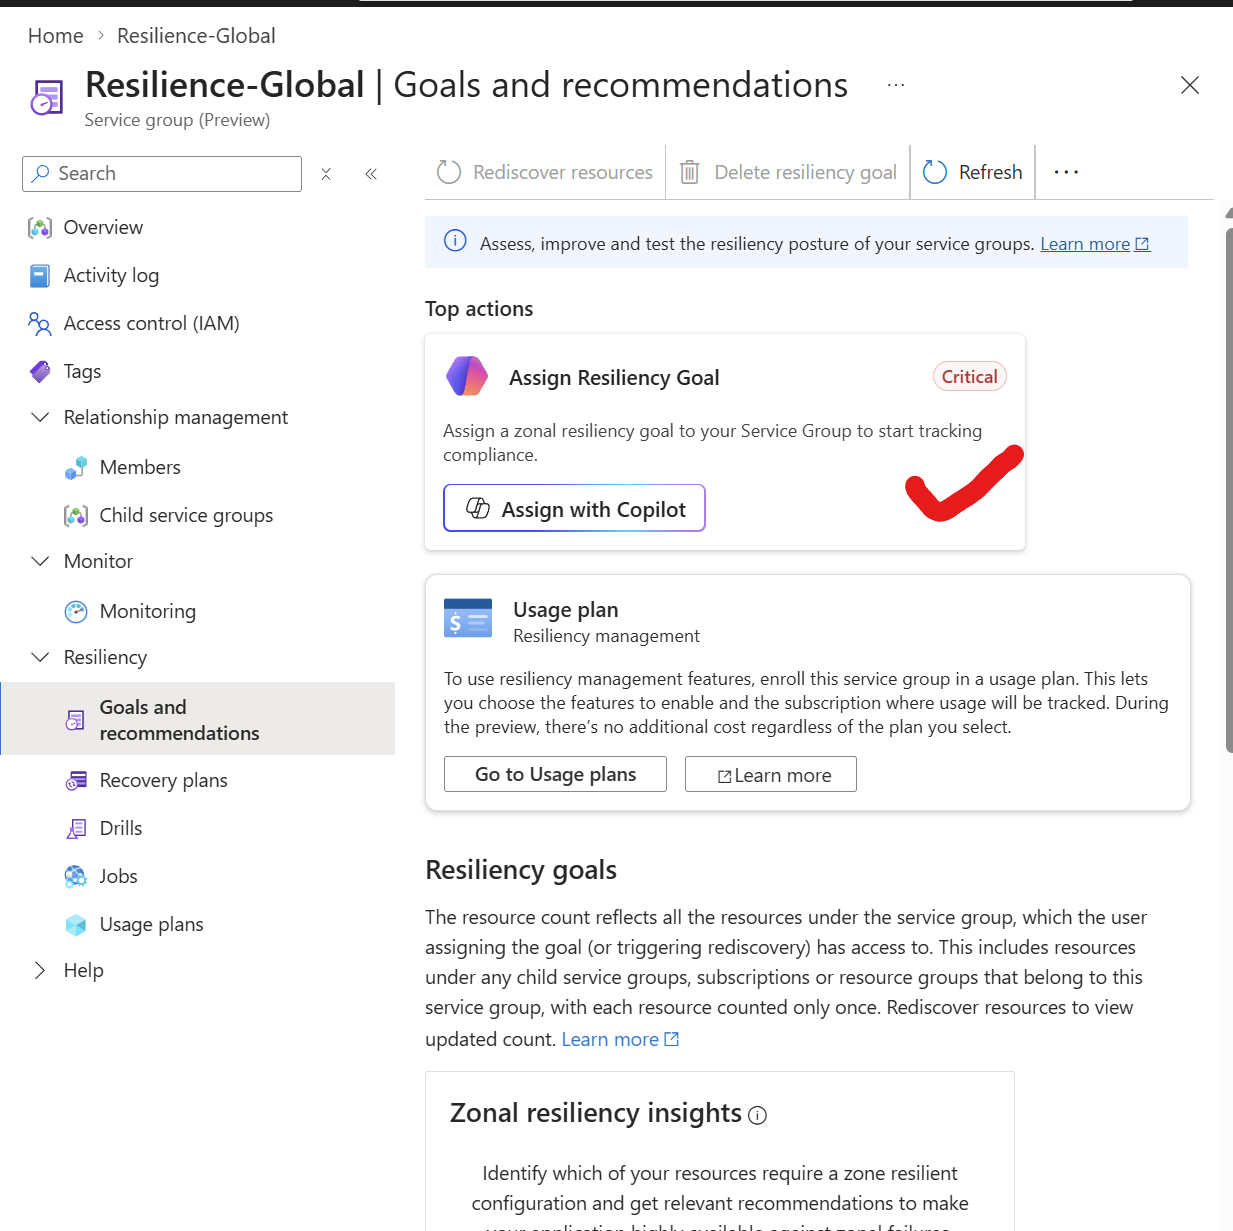Click Learn more button in Usage plan
Image resolution: width=1233 pixels, height=1231 pixels.
click(771, 774)
